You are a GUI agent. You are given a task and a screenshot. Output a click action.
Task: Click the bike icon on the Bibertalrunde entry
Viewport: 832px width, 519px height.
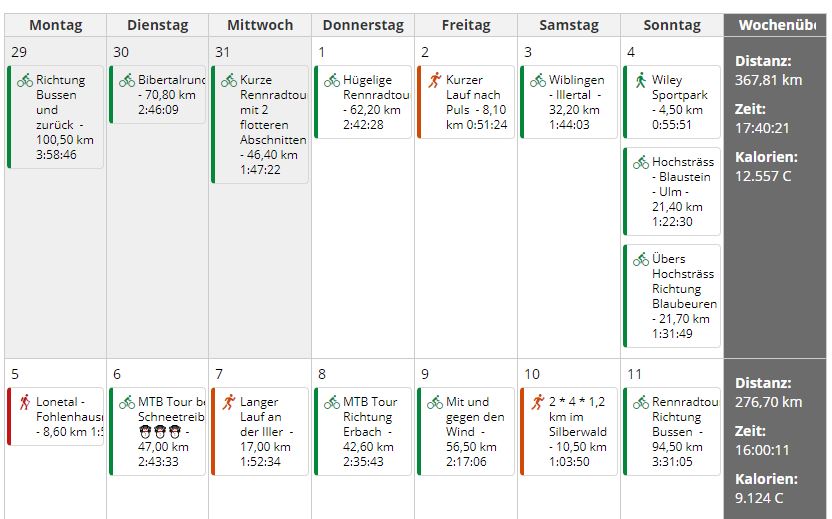(x=126, y=80)
